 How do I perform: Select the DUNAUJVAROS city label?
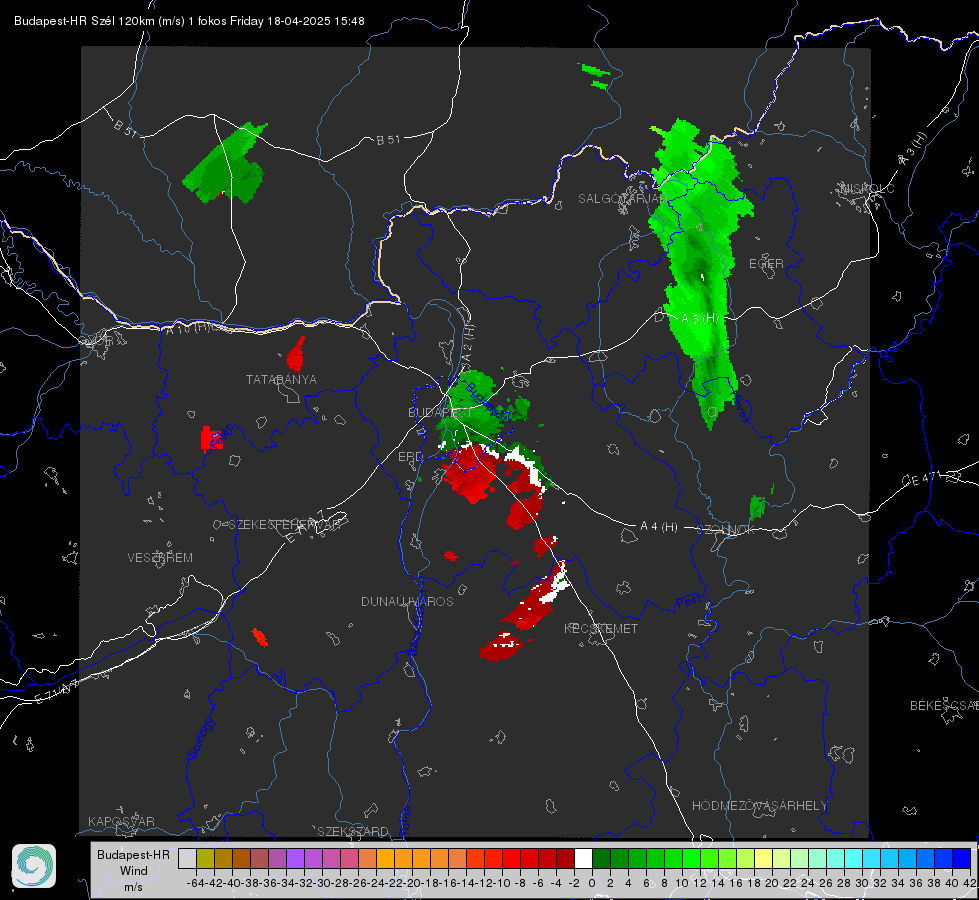point(407,601)
